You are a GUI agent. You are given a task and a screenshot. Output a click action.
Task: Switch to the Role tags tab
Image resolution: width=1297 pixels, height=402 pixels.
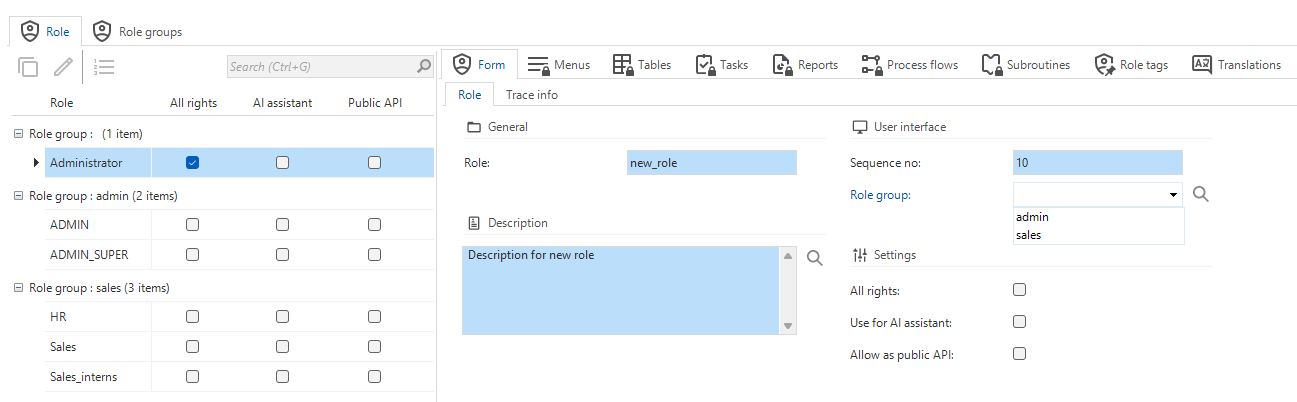click(x=1131, y=65)
